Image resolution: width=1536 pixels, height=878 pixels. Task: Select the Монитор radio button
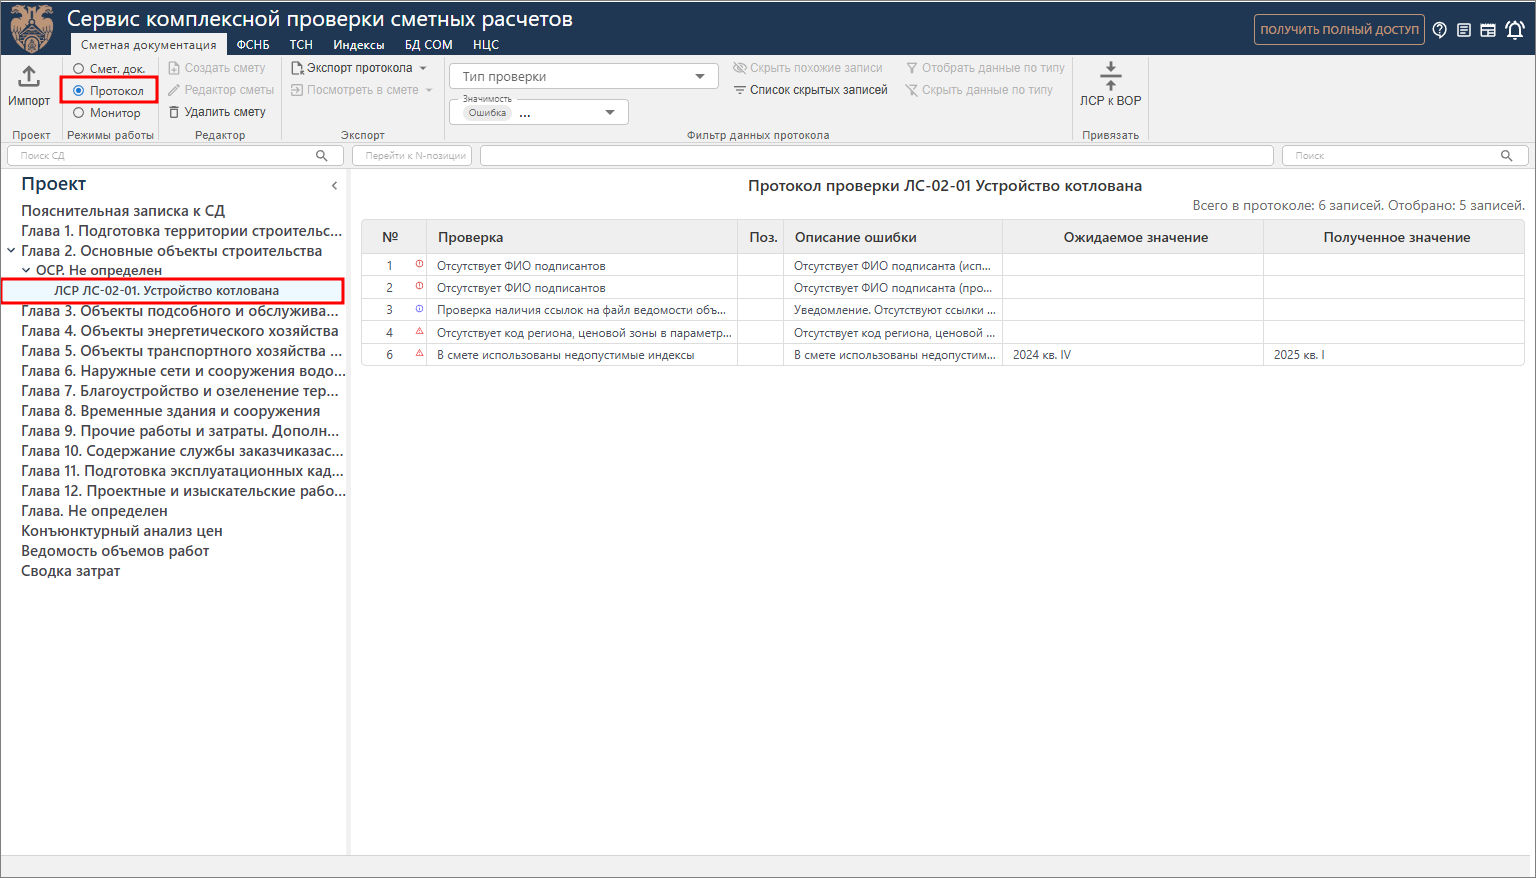click(x=78, y=113)
